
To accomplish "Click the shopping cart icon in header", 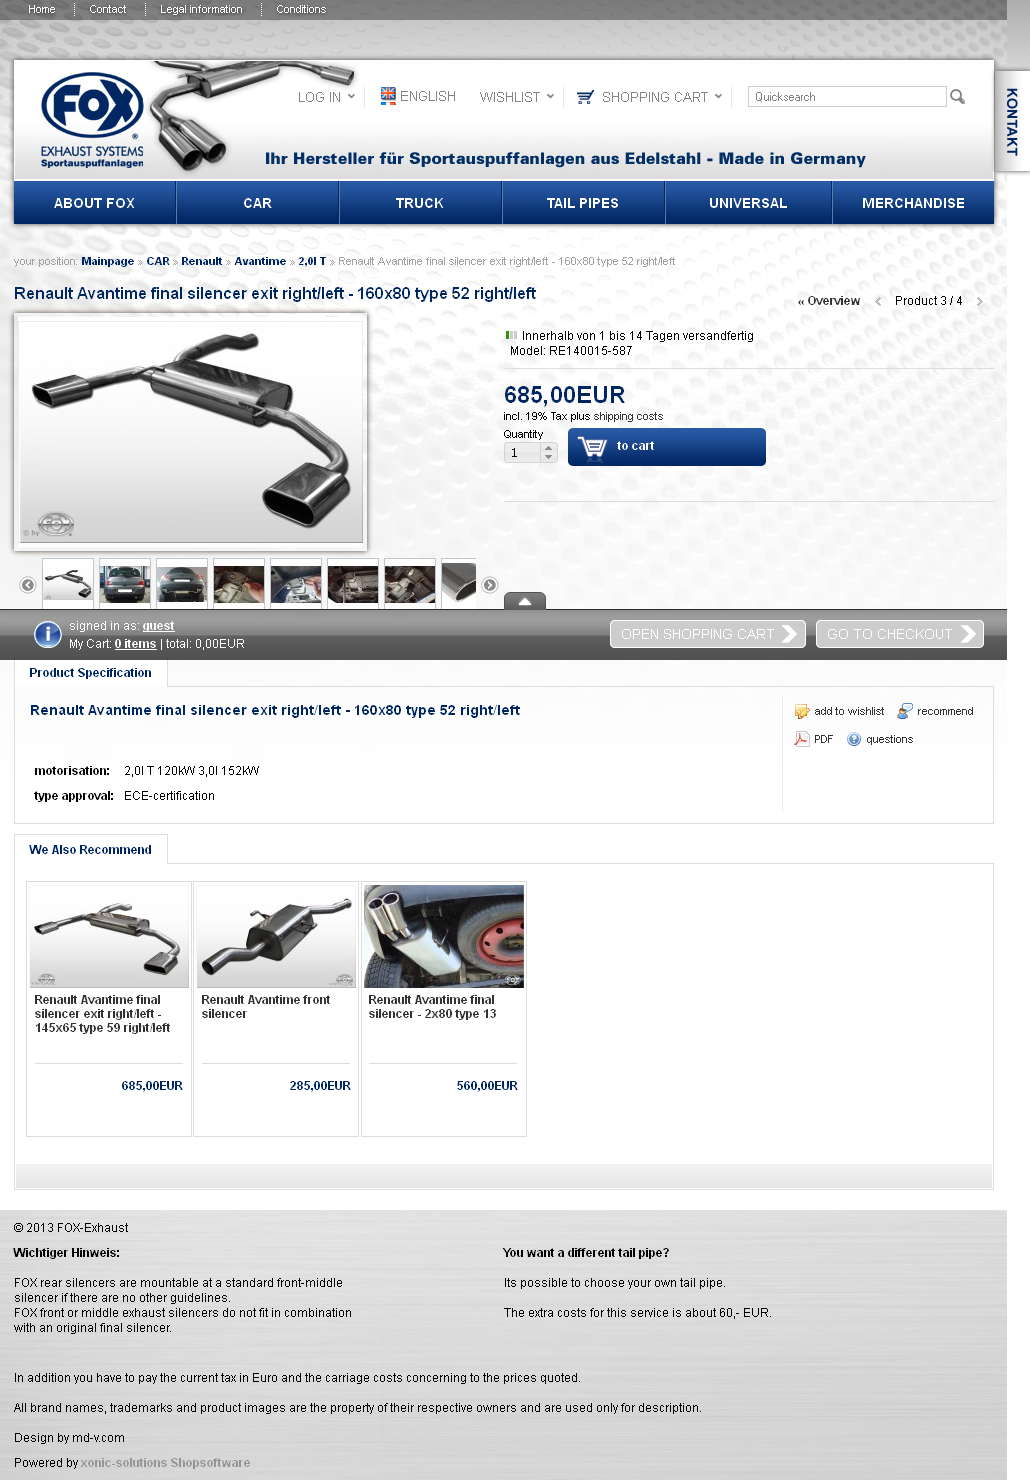I will tap(585, 97).
